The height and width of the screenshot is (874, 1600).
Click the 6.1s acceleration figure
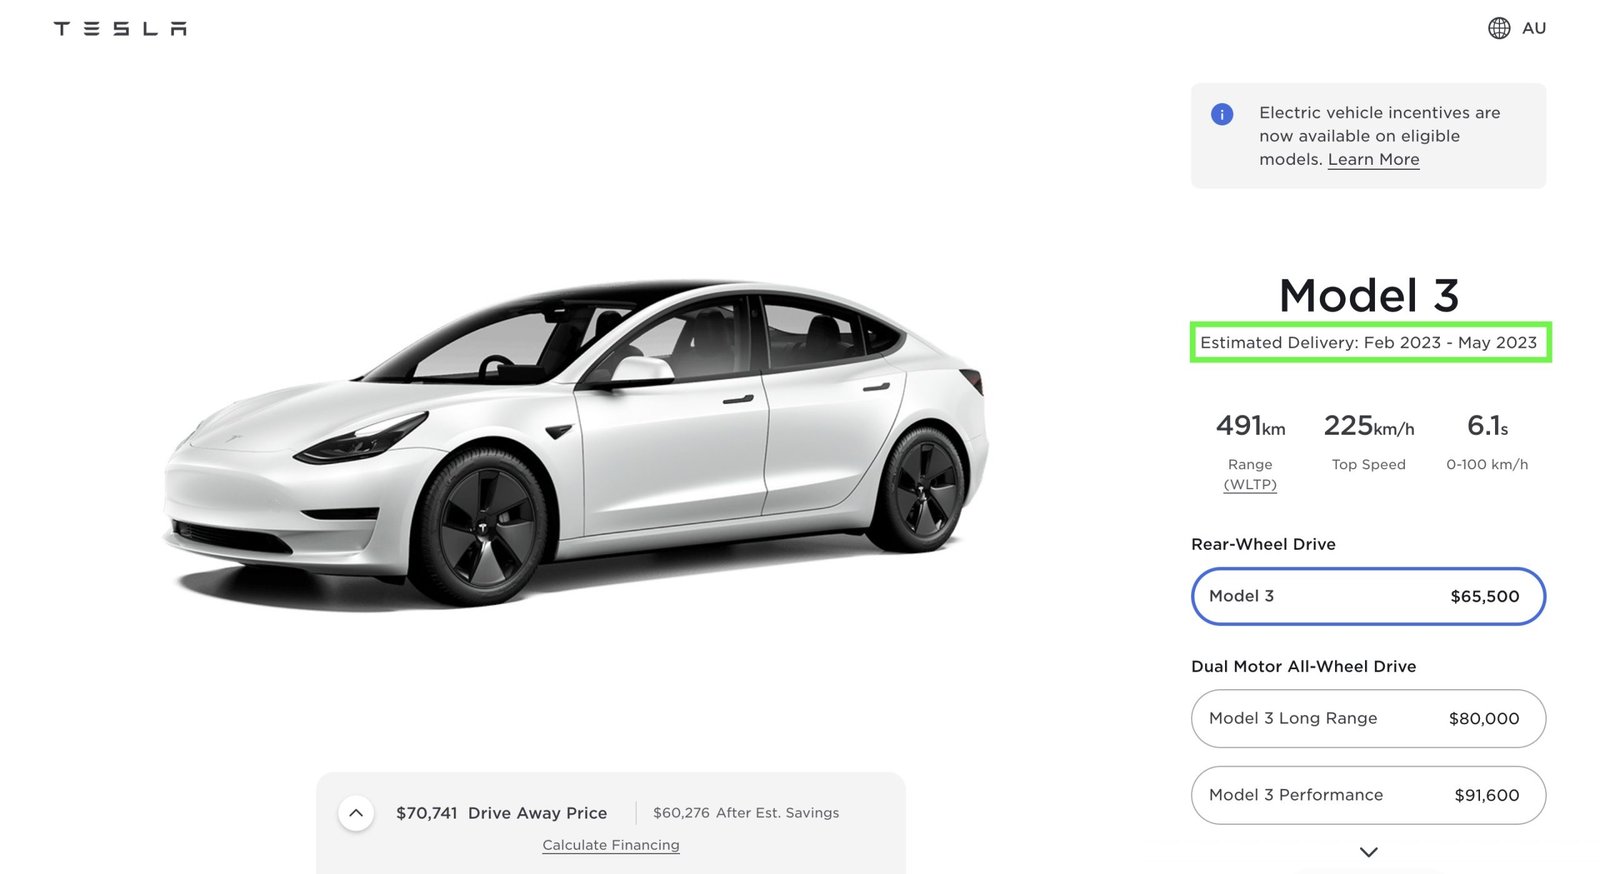(x=1487, y=426)
